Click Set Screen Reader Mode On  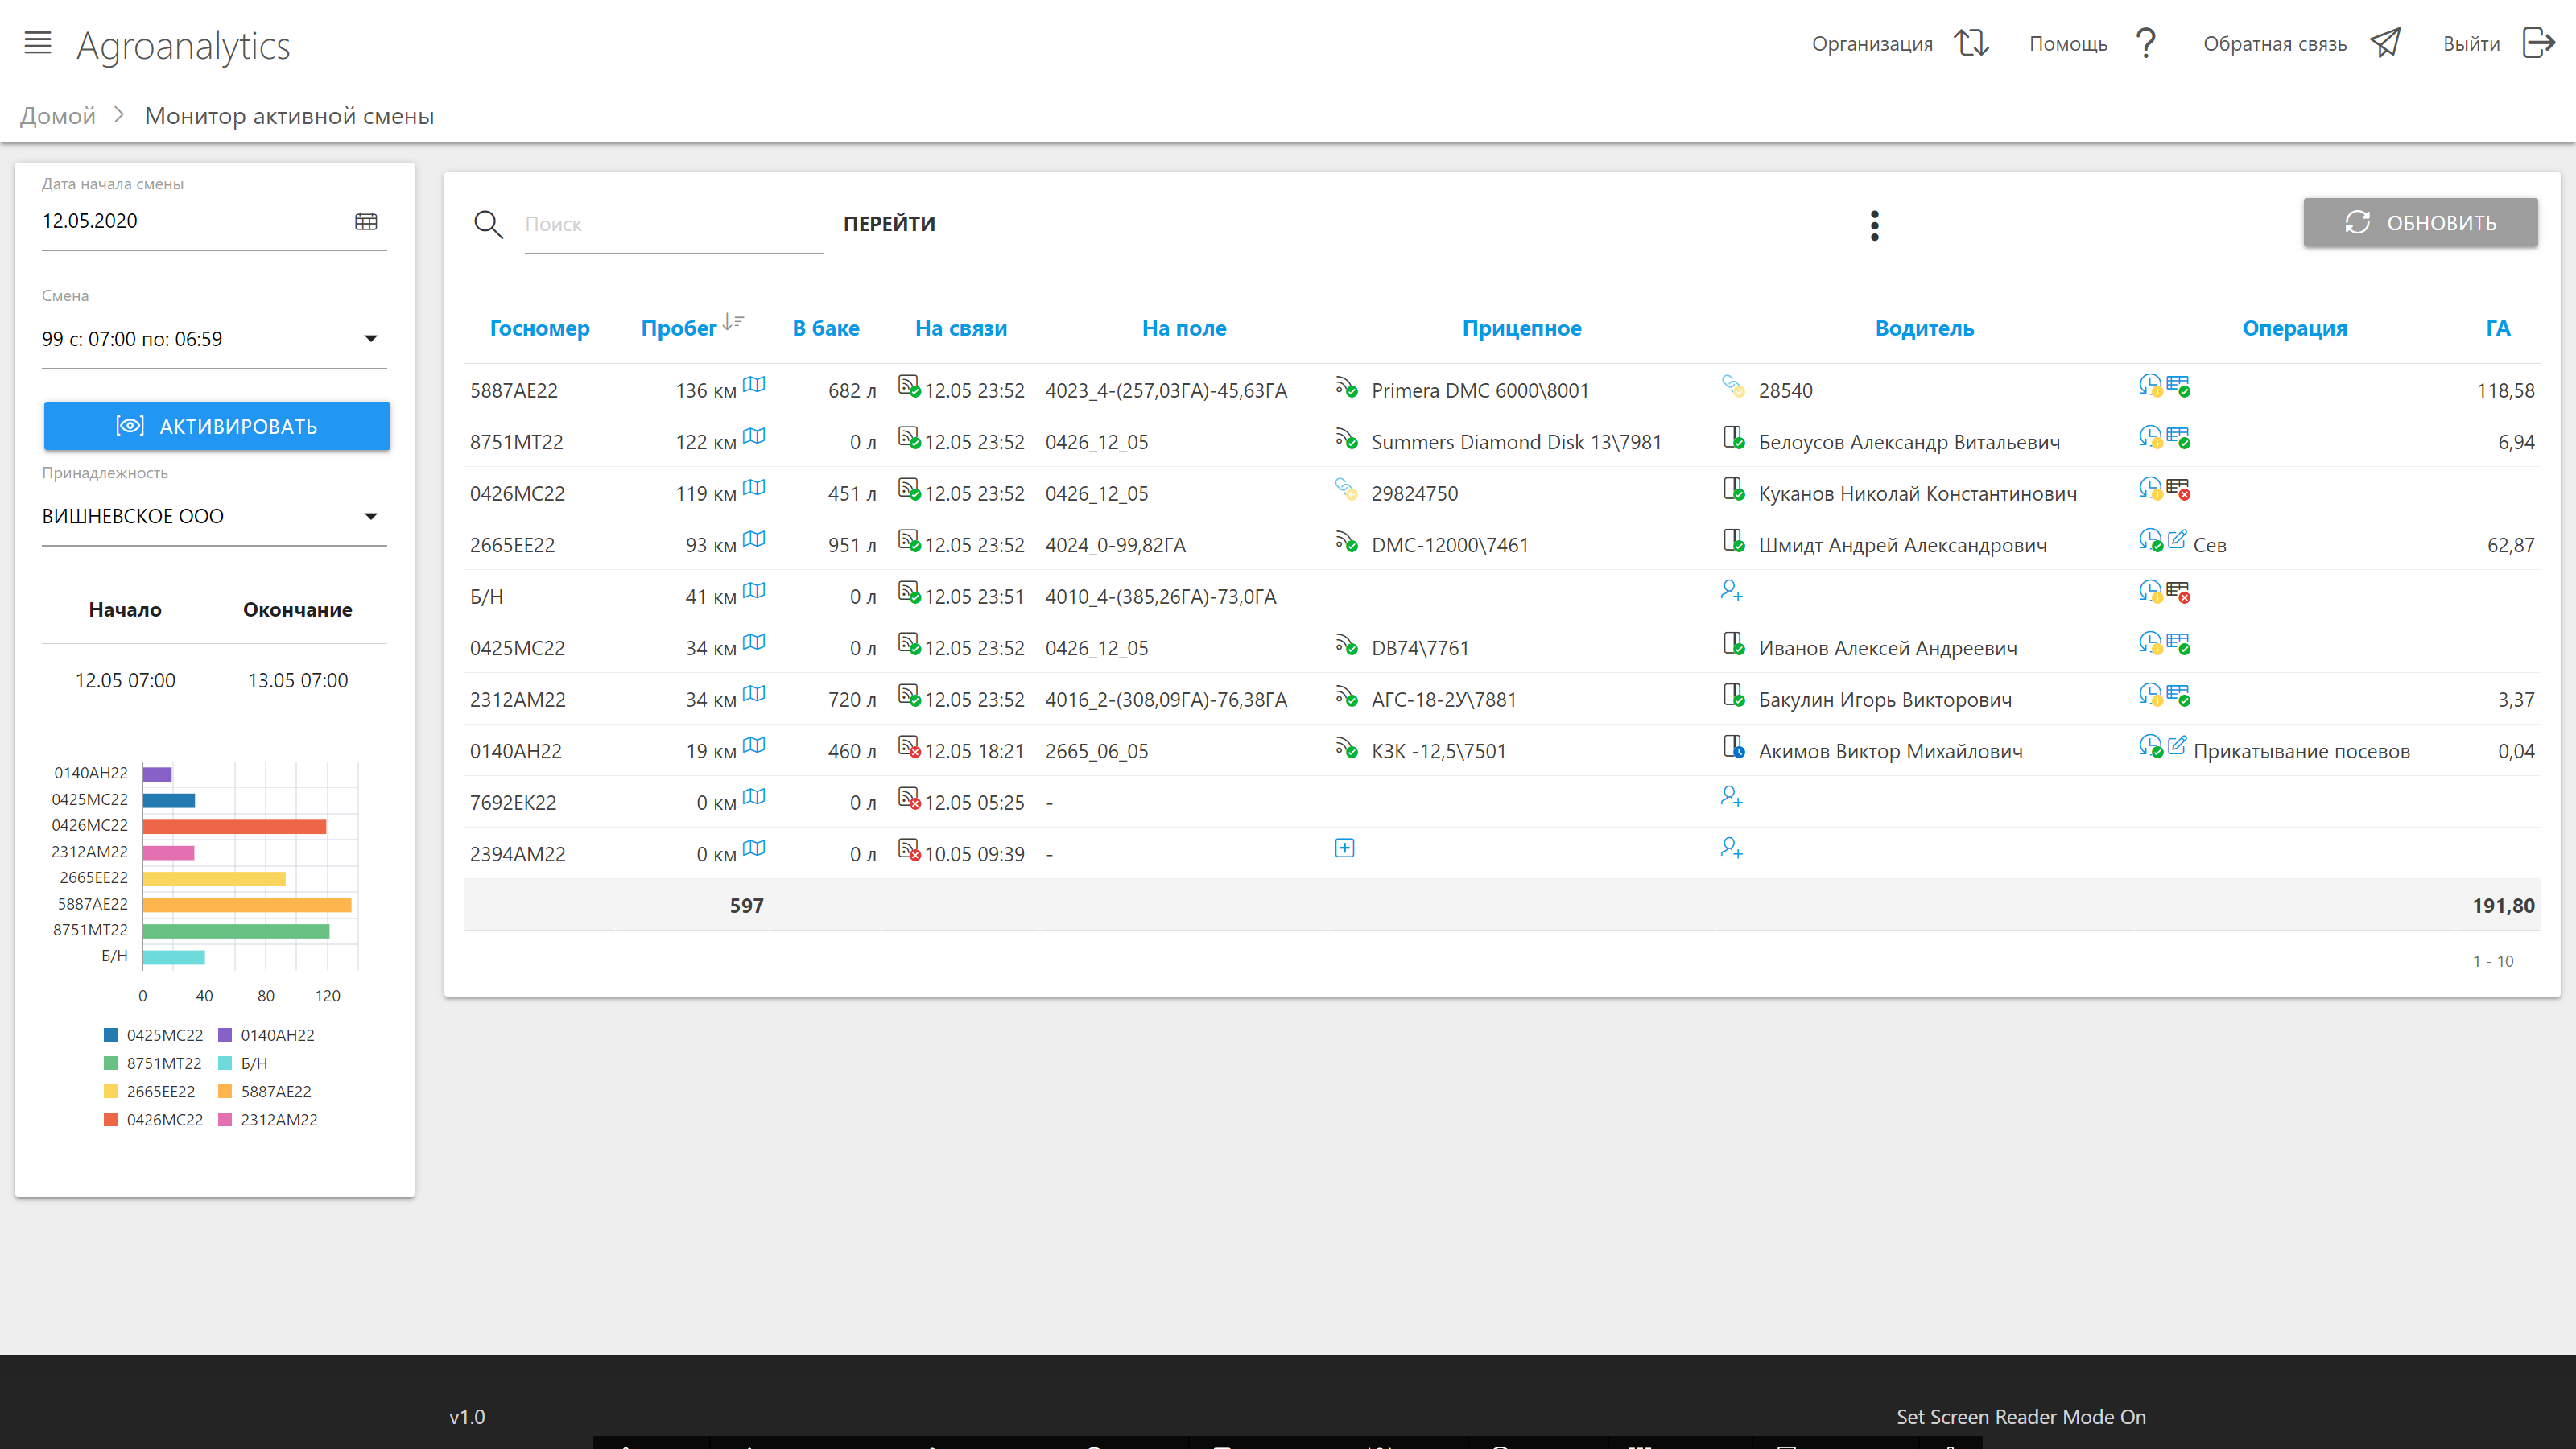pos(2020,1416)
